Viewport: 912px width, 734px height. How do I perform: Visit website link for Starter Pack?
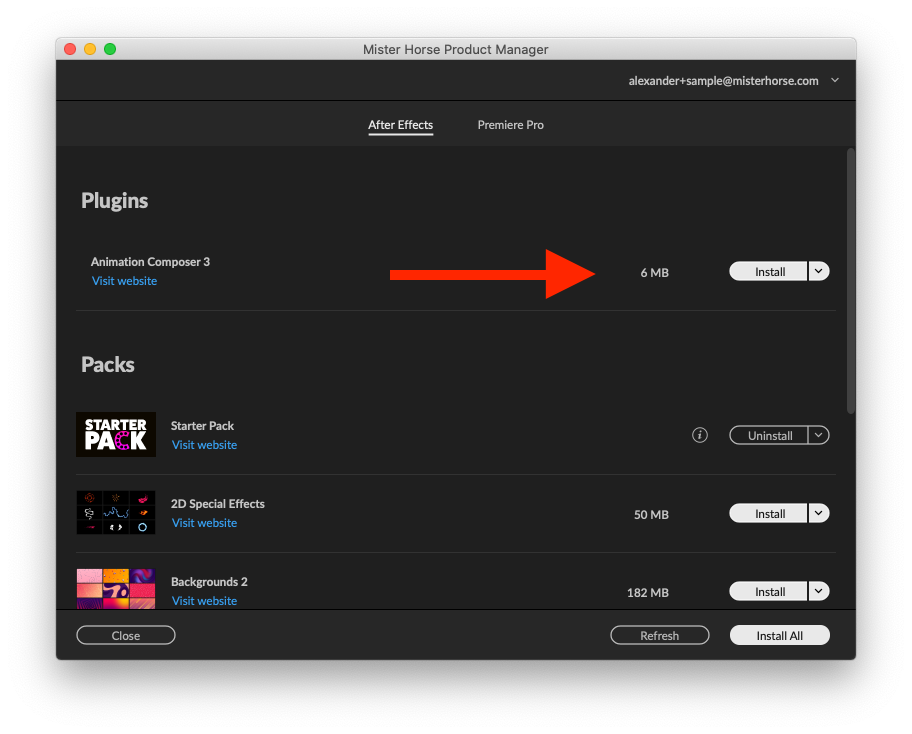(204, 445)
